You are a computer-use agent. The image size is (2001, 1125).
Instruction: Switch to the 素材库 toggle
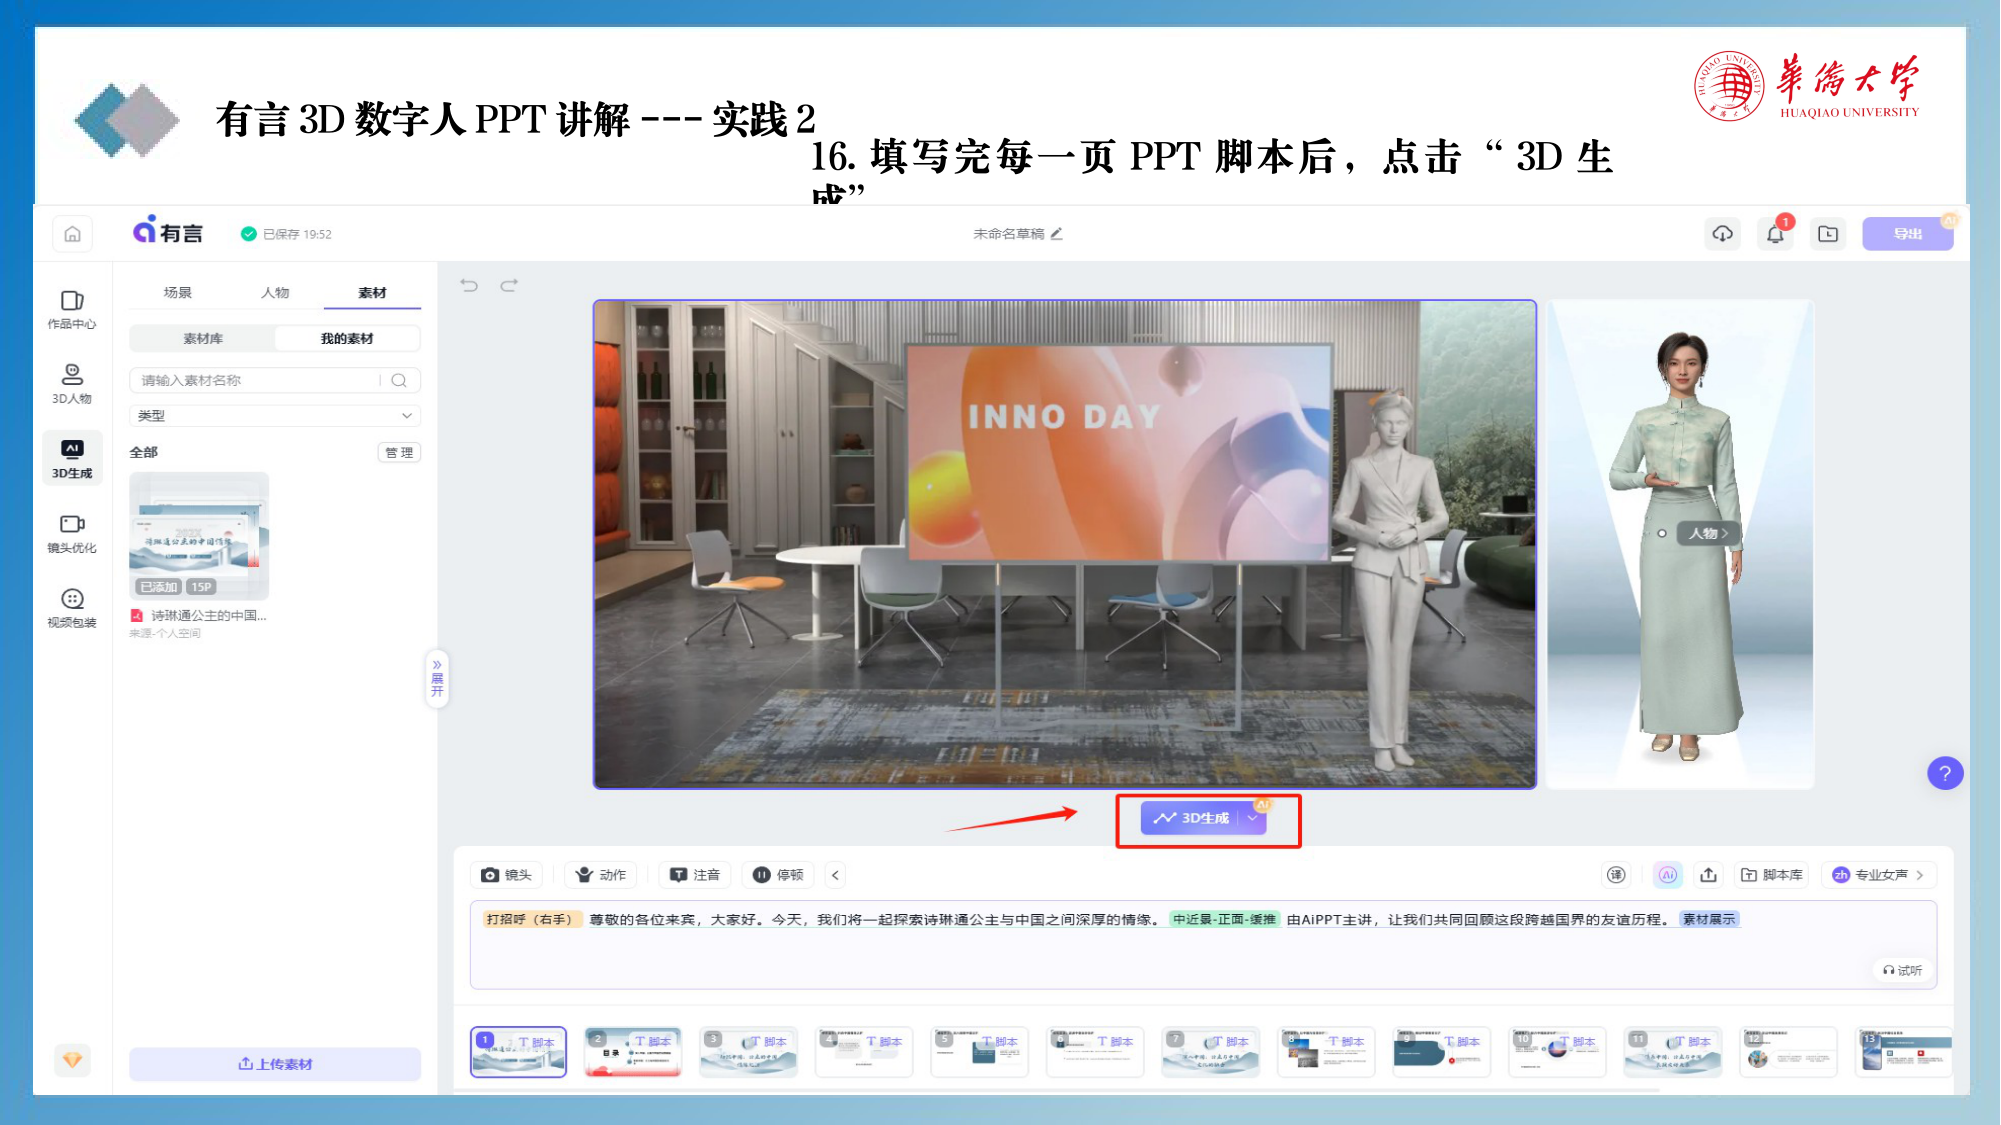(203, 339)
